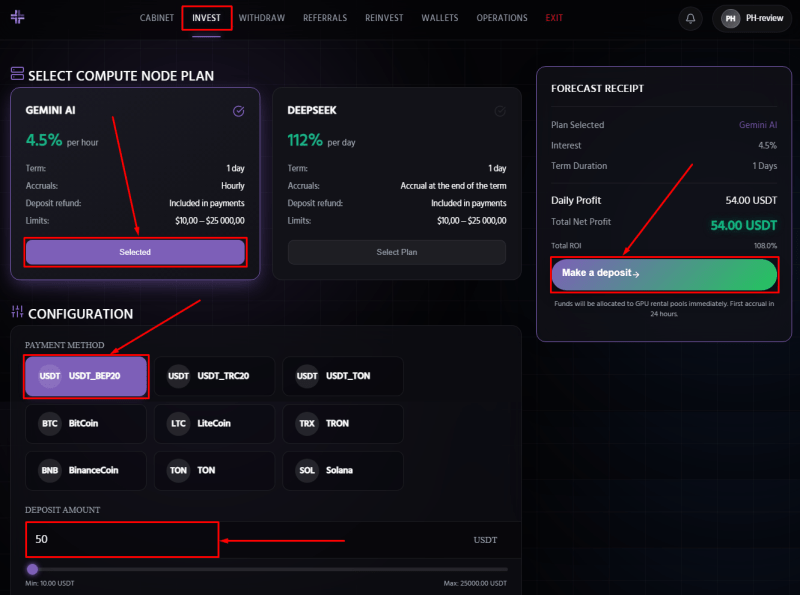Select the SOL Solana payment icon

(x=306, y=471)
